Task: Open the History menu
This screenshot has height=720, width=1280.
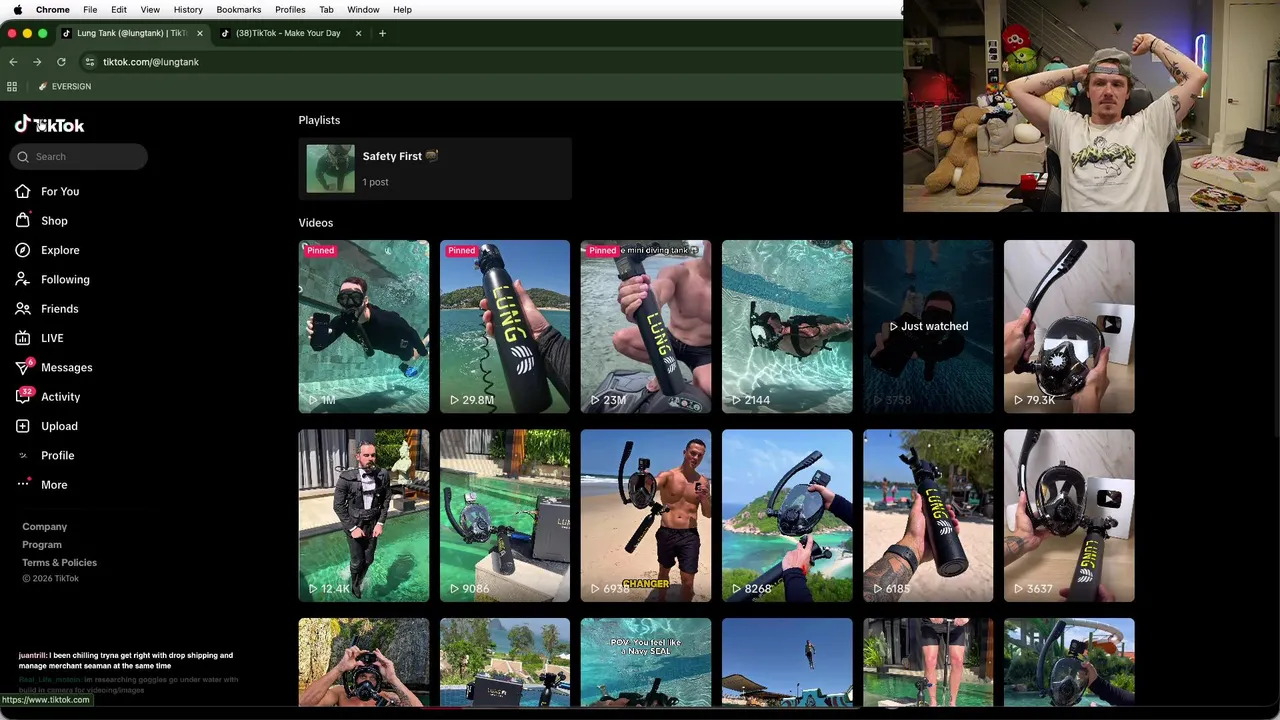Action: (x=188, y=9)
